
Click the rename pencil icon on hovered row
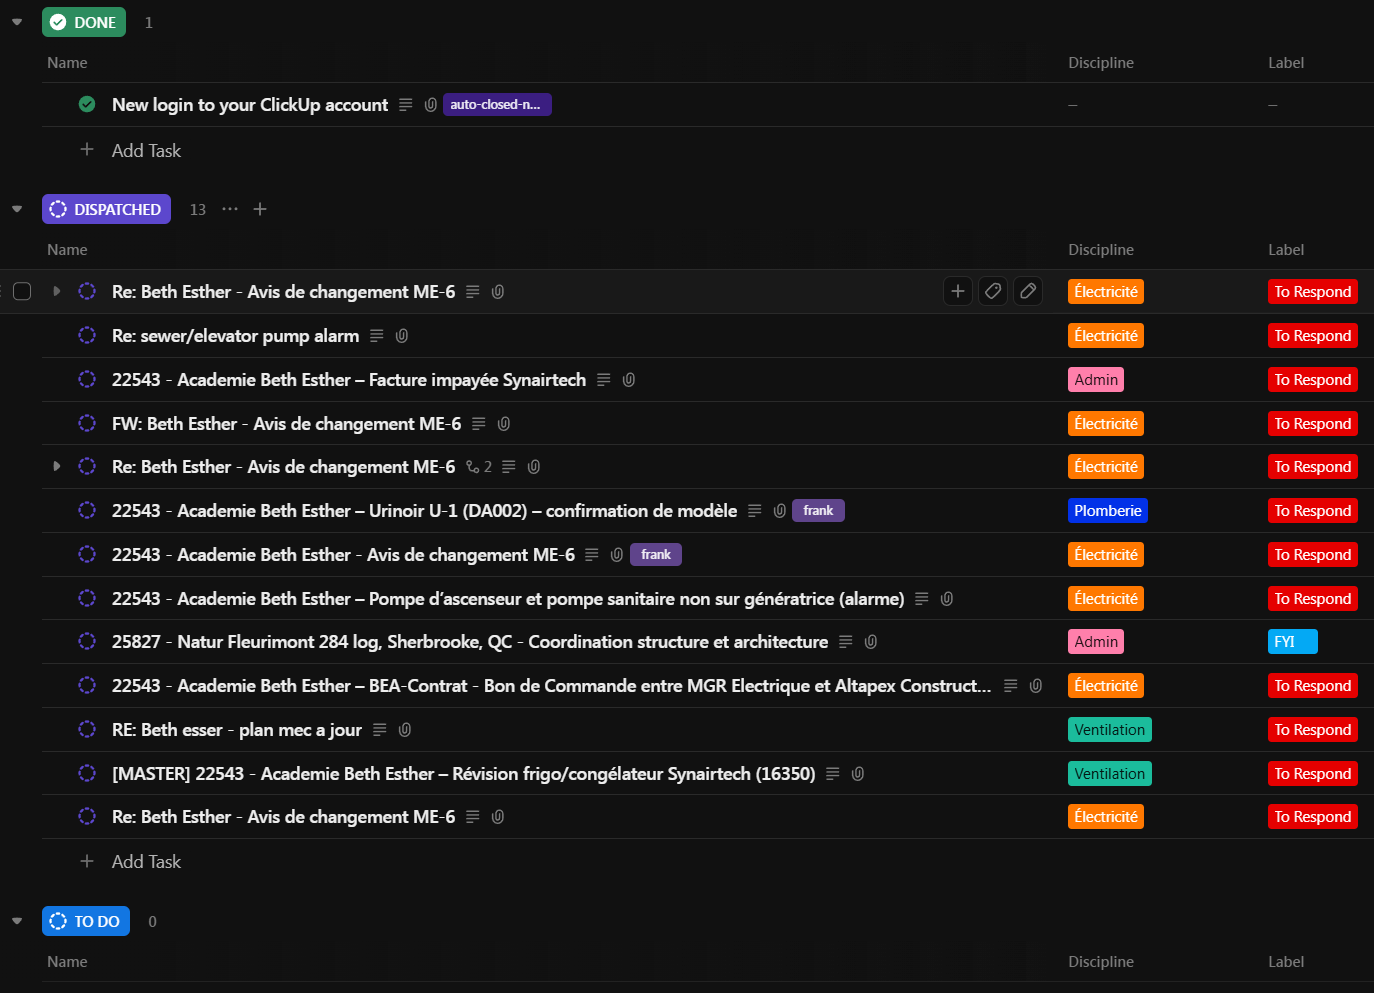(1028, 291)
